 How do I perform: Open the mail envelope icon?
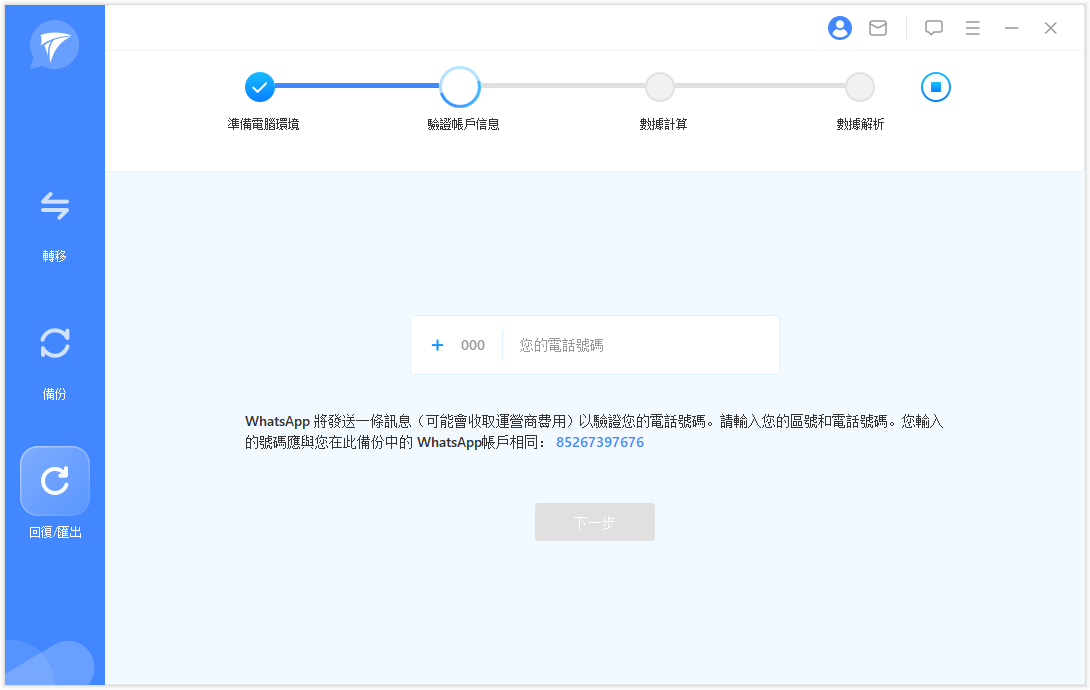pyautogui.click(x=878, y=28)
